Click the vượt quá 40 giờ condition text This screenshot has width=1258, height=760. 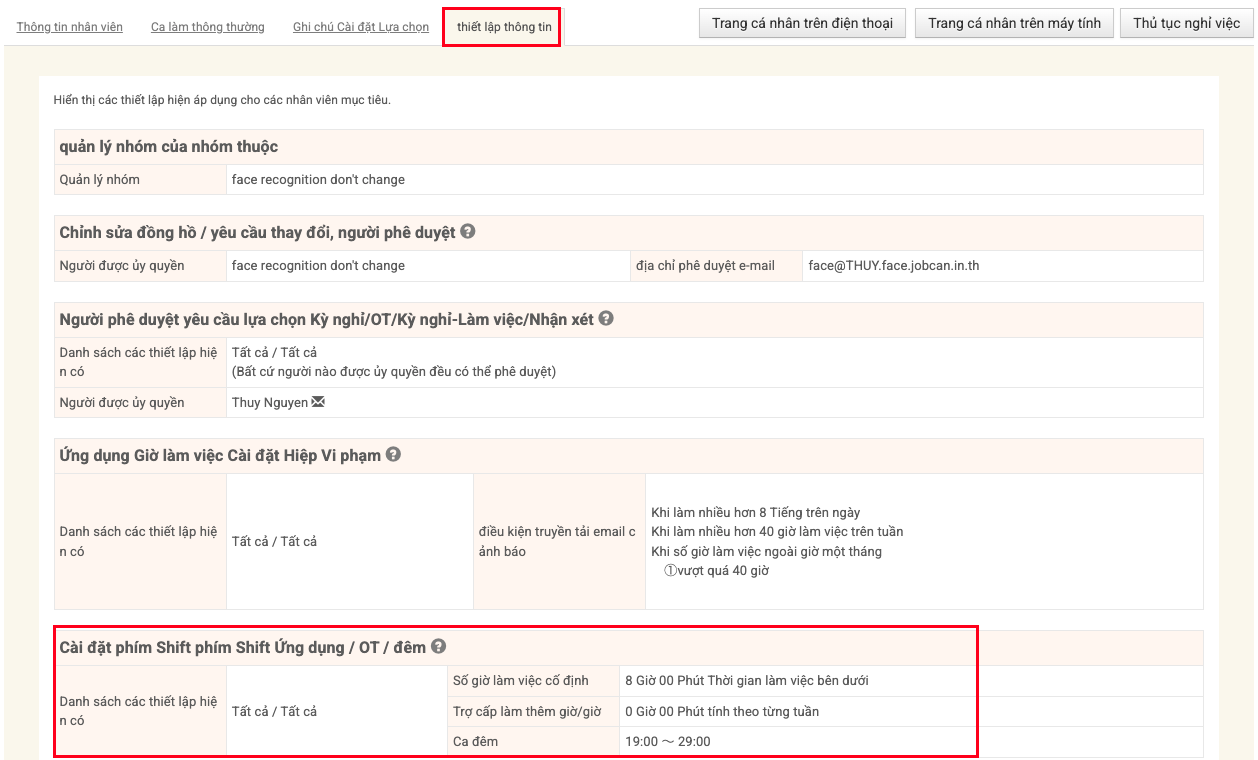(x=723, y=571)
